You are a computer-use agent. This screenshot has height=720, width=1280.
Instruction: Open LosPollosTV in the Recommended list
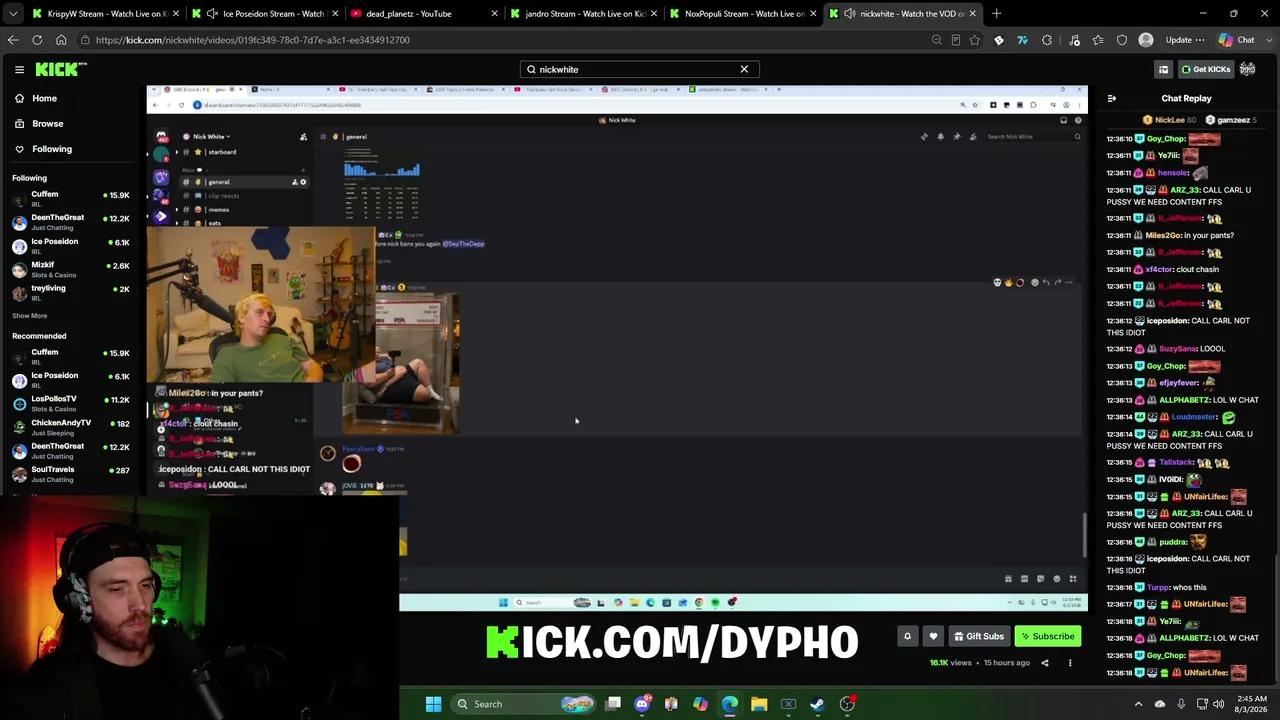(x=70, y=403)
